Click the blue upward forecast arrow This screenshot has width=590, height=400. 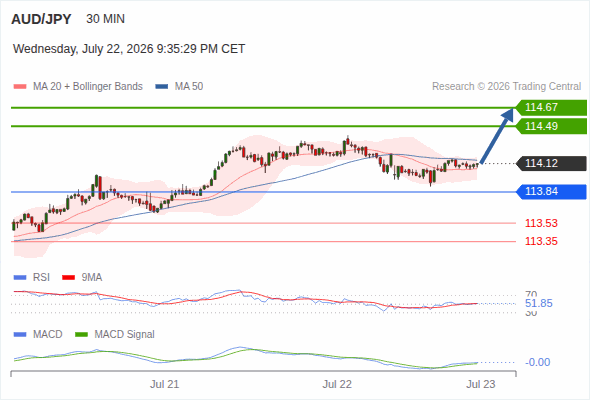(497, 135)
